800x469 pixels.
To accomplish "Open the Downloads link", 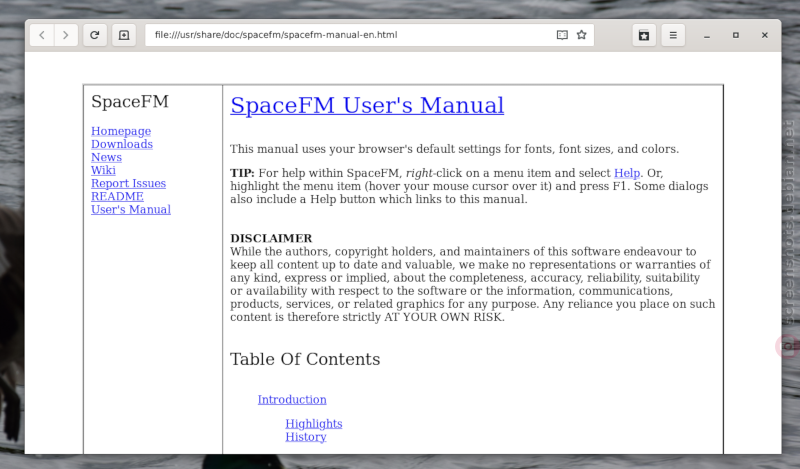I will coord(122,144).
